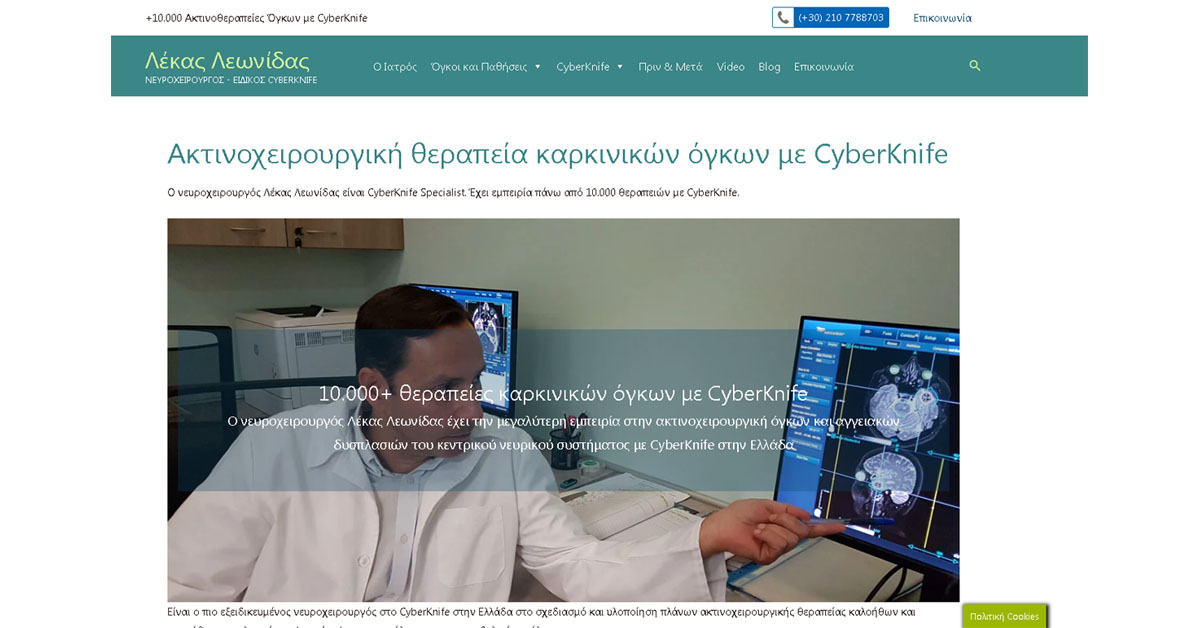Click the subtitle 'ΝΕΥΡΟΧΕΙΡΟΥΡΓΟΣ - ΕΙΔΙΚΟΣ CYBERKNIFE'

point(230,79)
